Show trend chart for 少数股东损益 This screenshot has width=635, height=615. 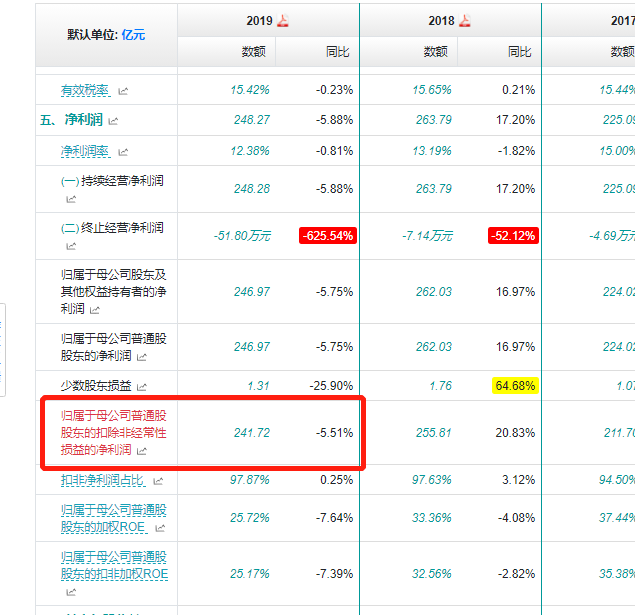[x=141, y=386]
